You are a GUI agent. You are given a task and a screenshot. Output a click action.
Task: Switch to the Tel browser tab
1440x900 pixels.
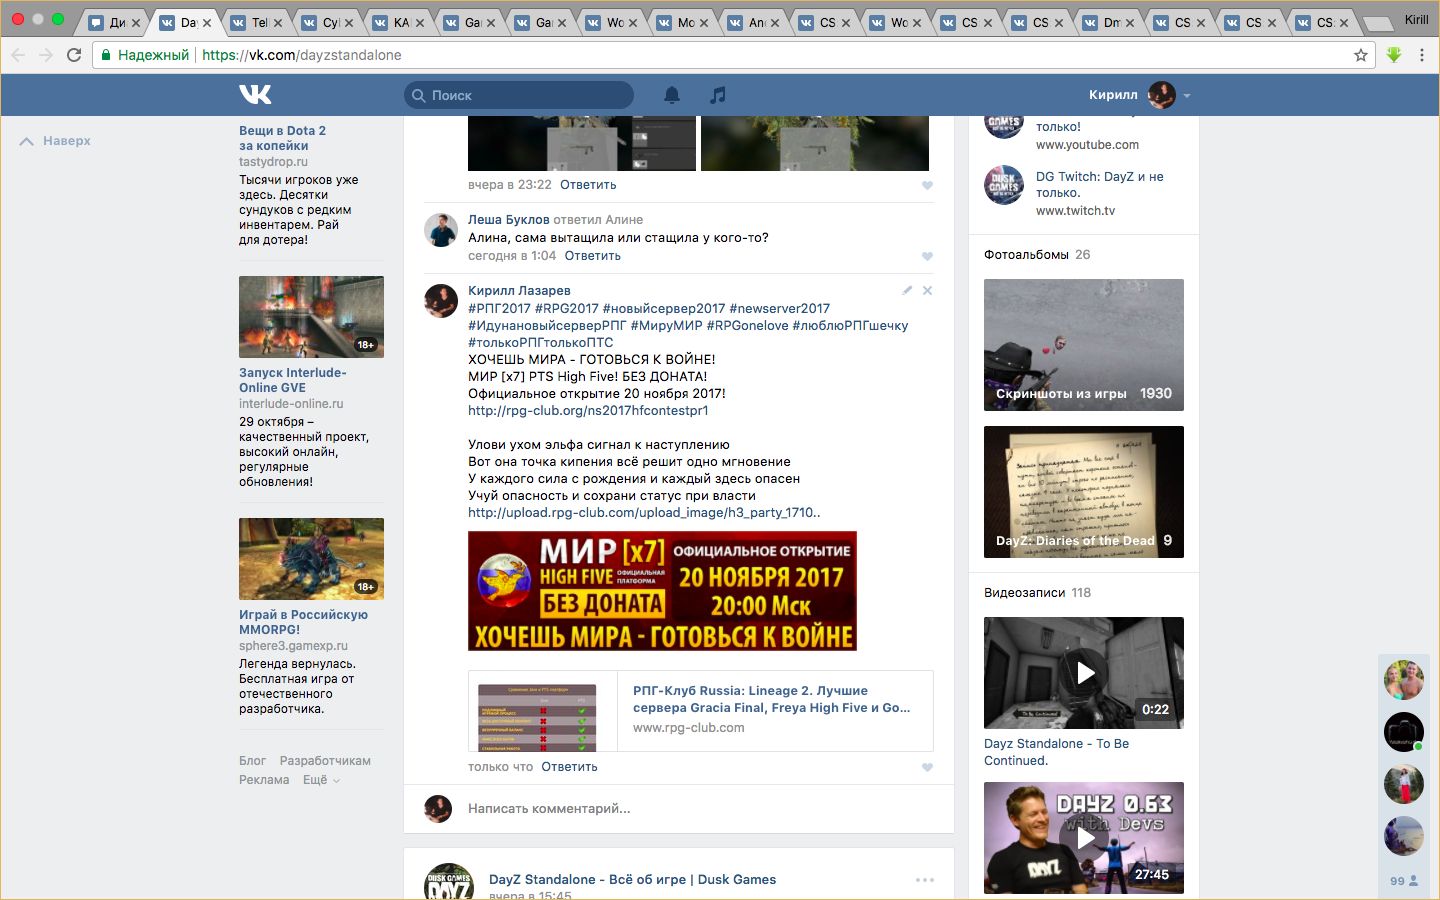click(x=260, y=22)
